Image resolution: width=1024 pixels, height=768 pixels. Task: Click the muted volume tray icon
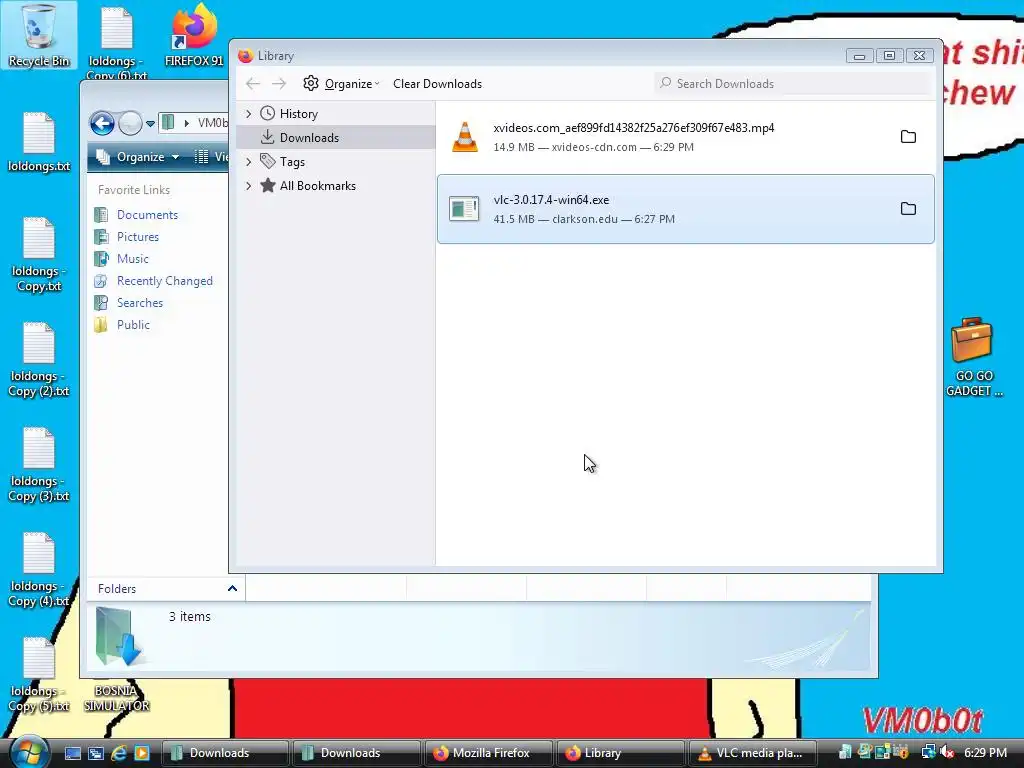tap(947, 753)
